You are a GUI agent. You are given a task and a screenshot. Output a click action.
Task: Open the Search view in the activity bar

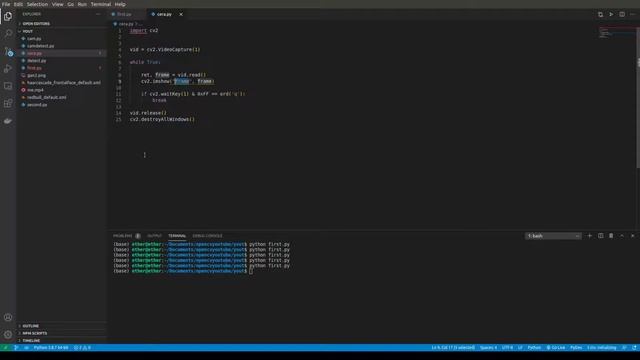click(8, 34)
